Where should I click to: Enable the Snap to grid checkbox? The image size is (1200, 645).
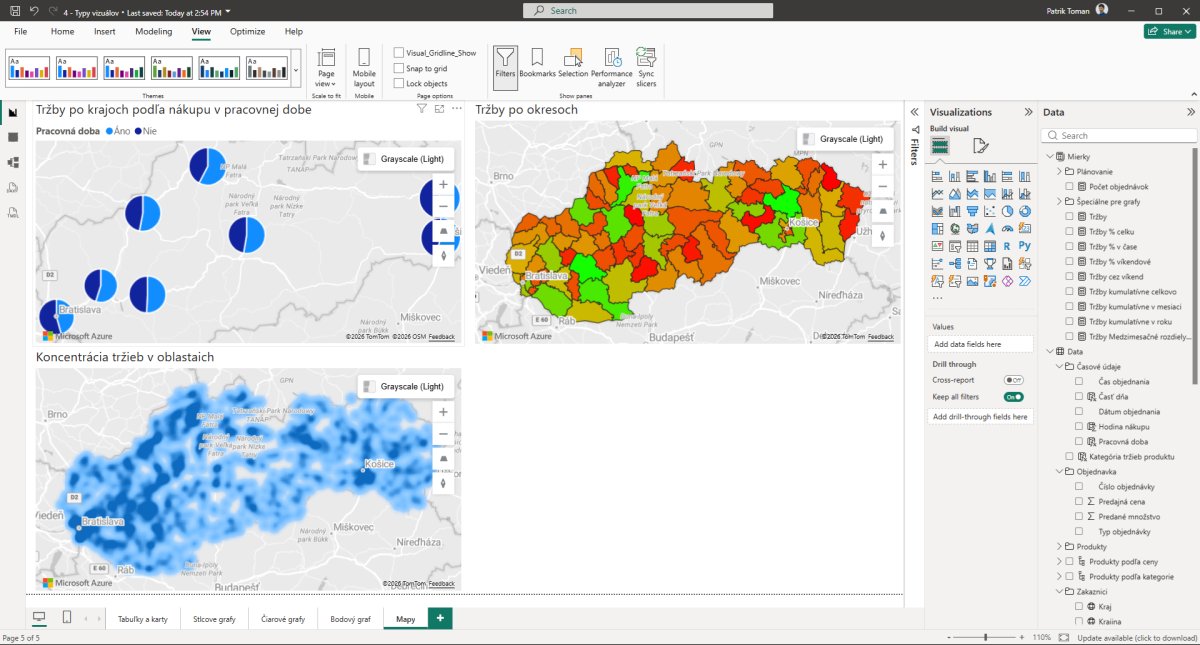coord(399,68)
